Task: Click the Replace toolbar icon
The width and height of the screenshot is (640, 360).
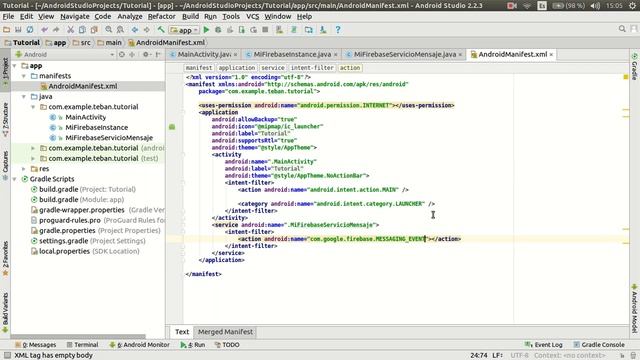Action: click(120, 30)
